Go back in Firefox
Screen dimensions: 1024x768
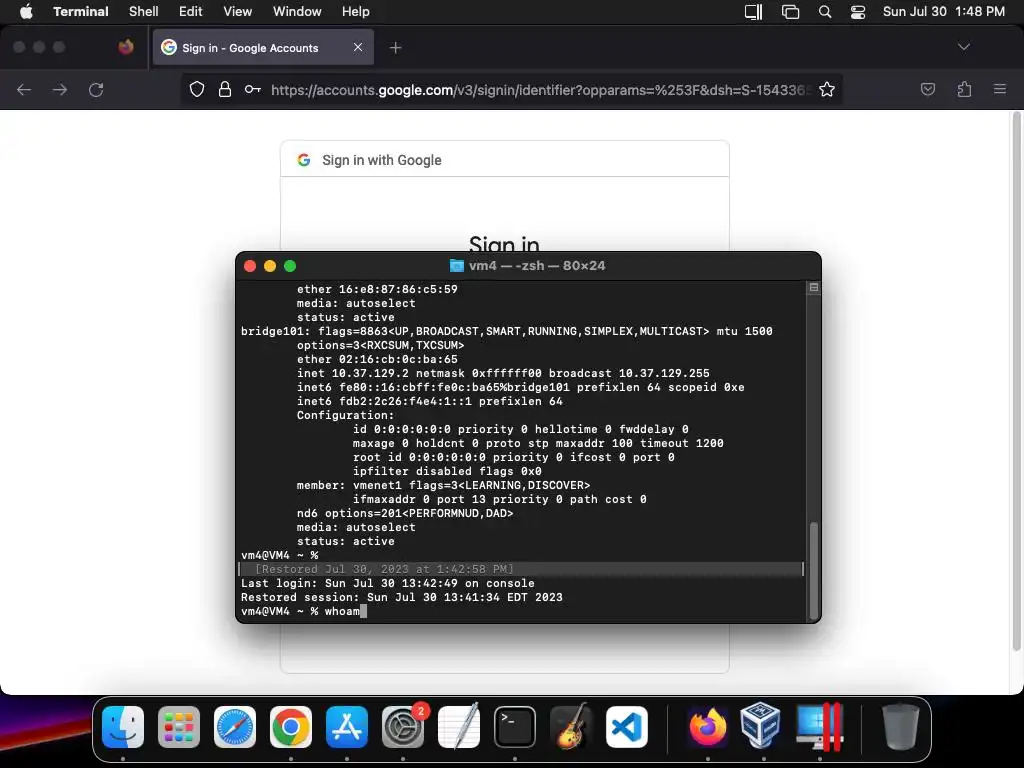(x=24, y=89)
